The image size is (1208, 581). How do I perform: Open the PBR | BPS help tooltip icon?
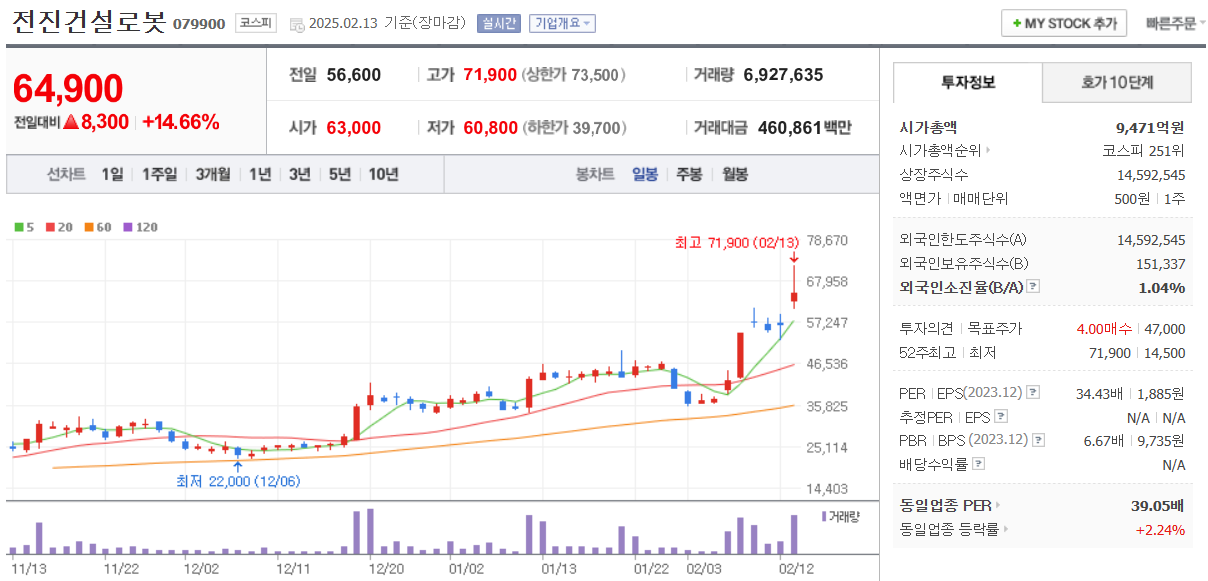pyautogui.click(x=1037, y=439)
